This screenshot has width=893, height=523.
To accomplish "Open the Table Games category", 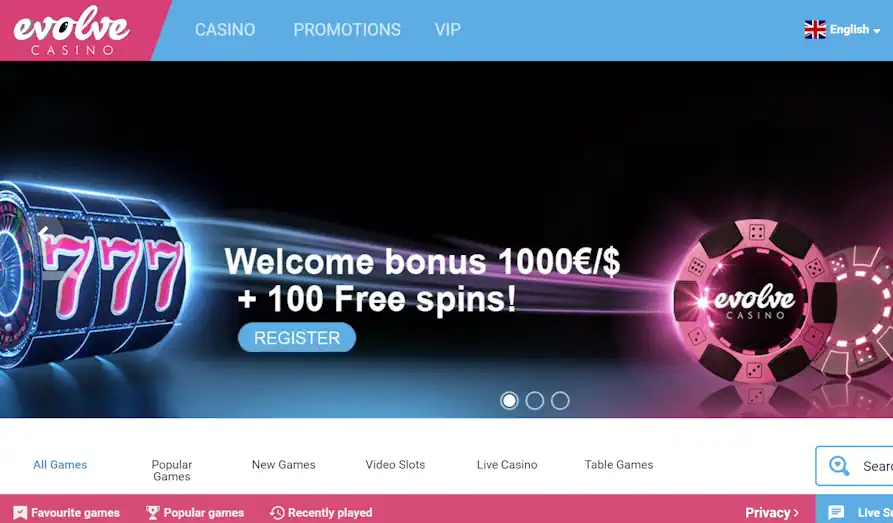I will (618, 465).
